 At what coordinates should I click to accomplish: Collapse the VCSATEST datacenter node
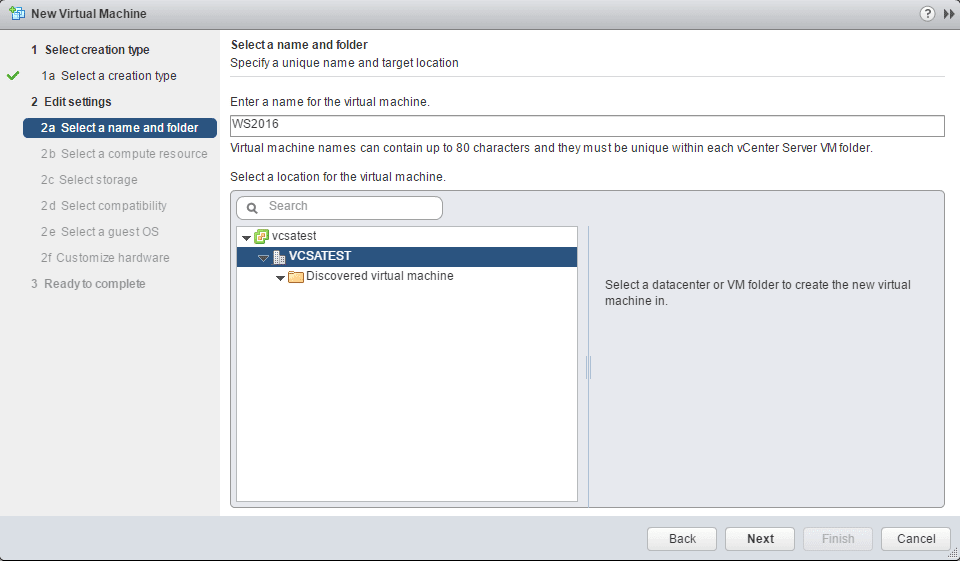point(263,257)
